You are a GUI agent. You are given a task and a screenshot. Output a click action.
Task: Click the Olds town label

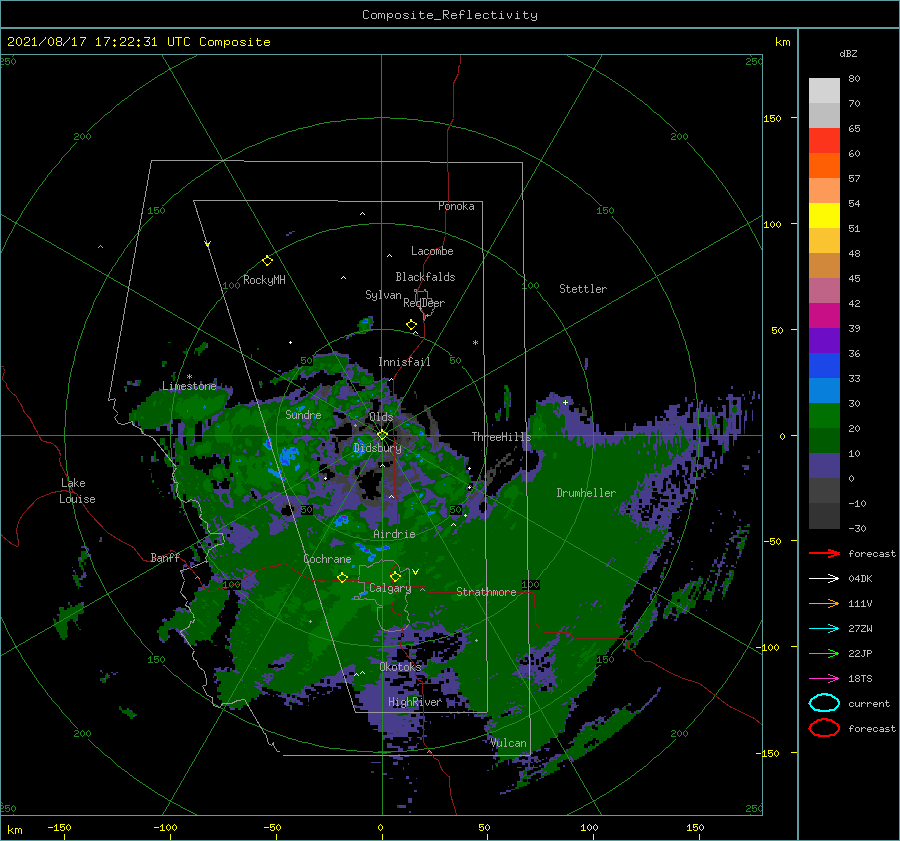tap(381, 417)
